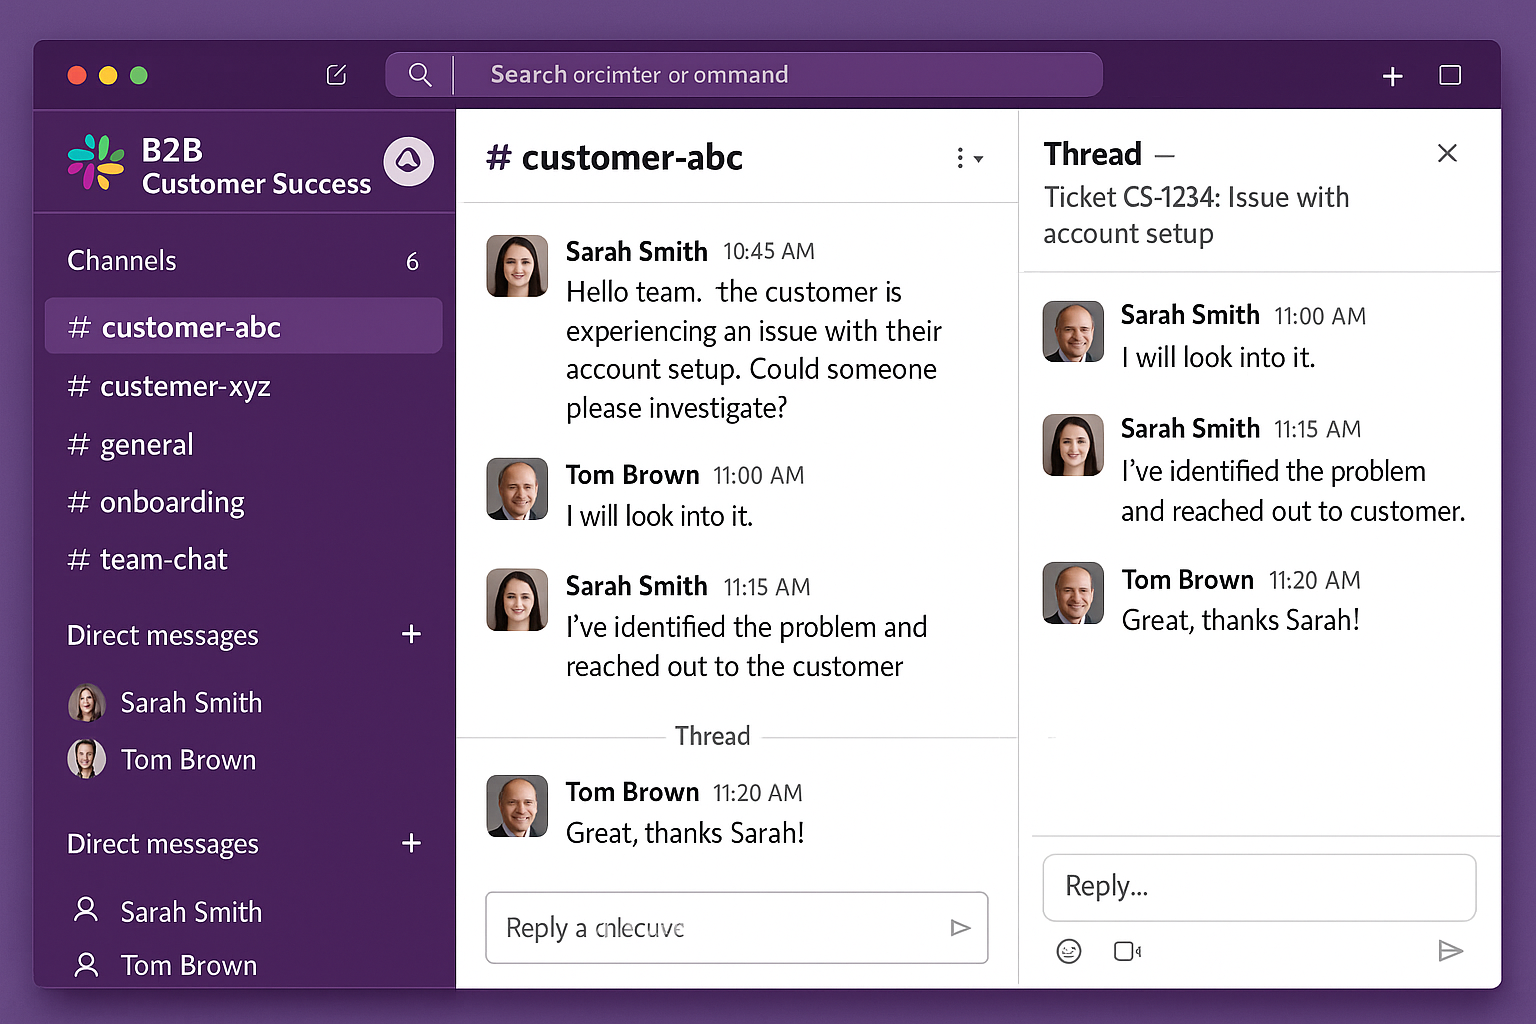1536x1024 pixels.
Task: Click the video clip icon in thread
Action: click(1127, 951)
